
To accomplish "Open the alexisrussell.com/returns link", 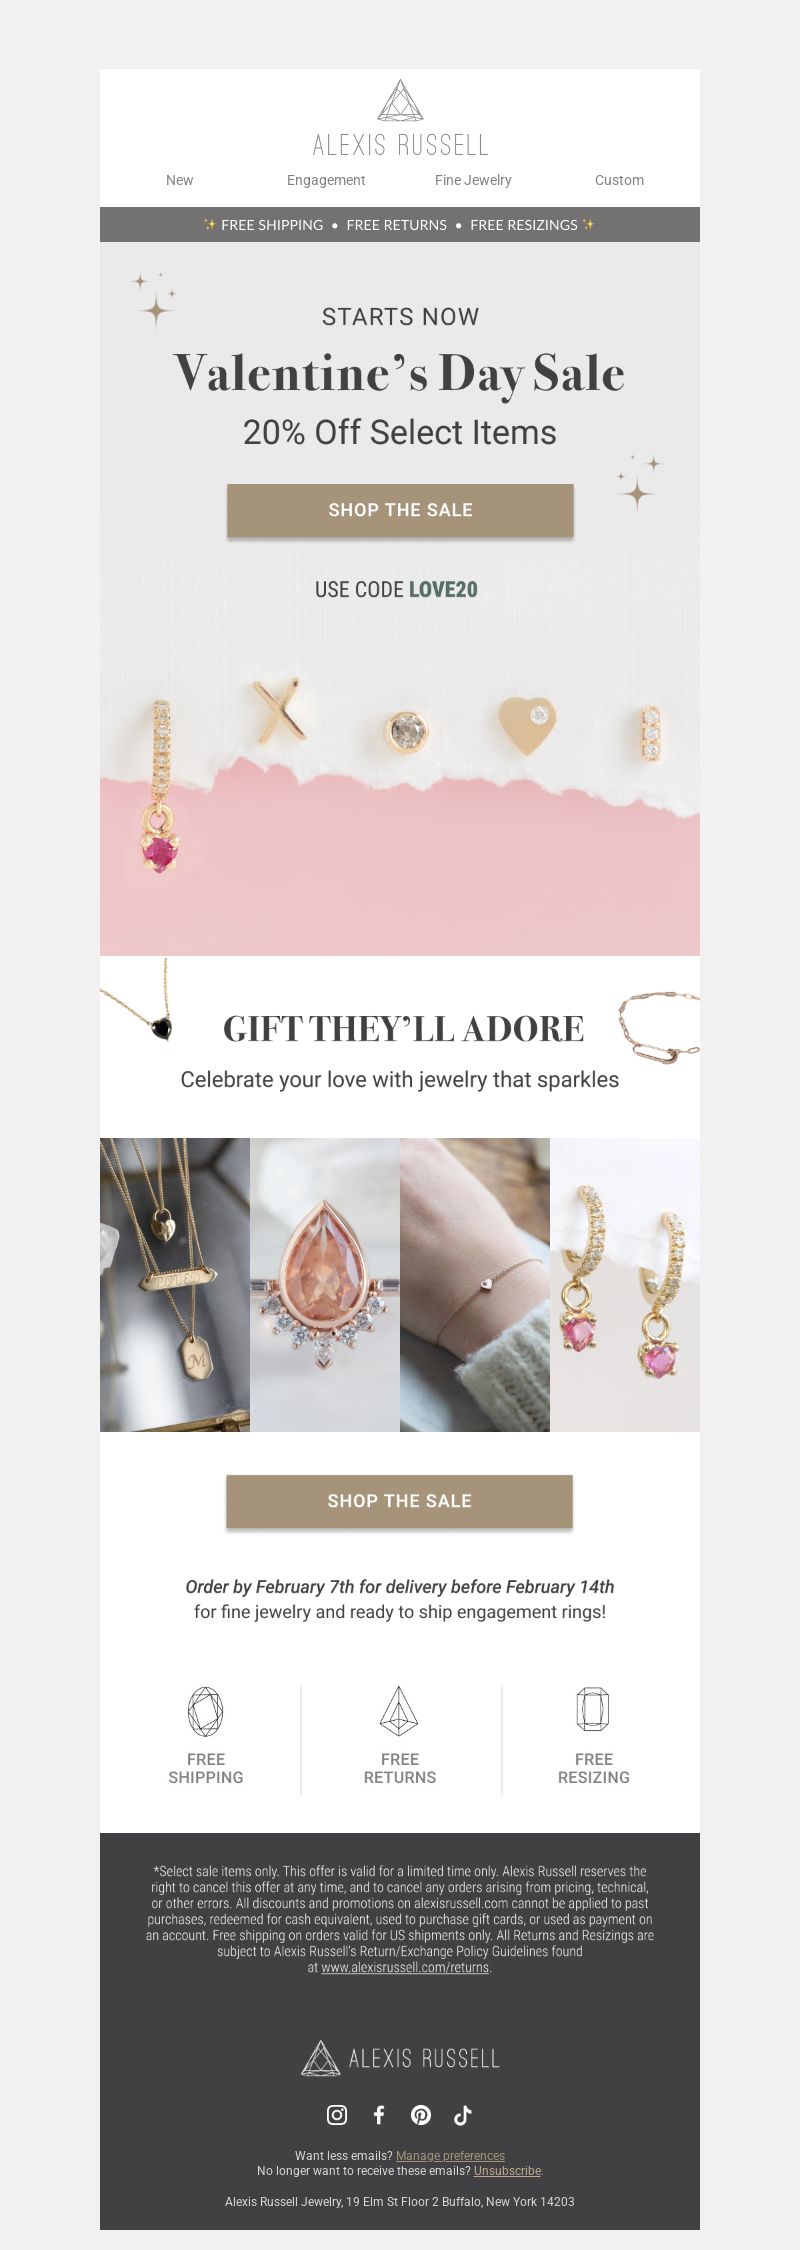I will click(x=405, y=1967).
